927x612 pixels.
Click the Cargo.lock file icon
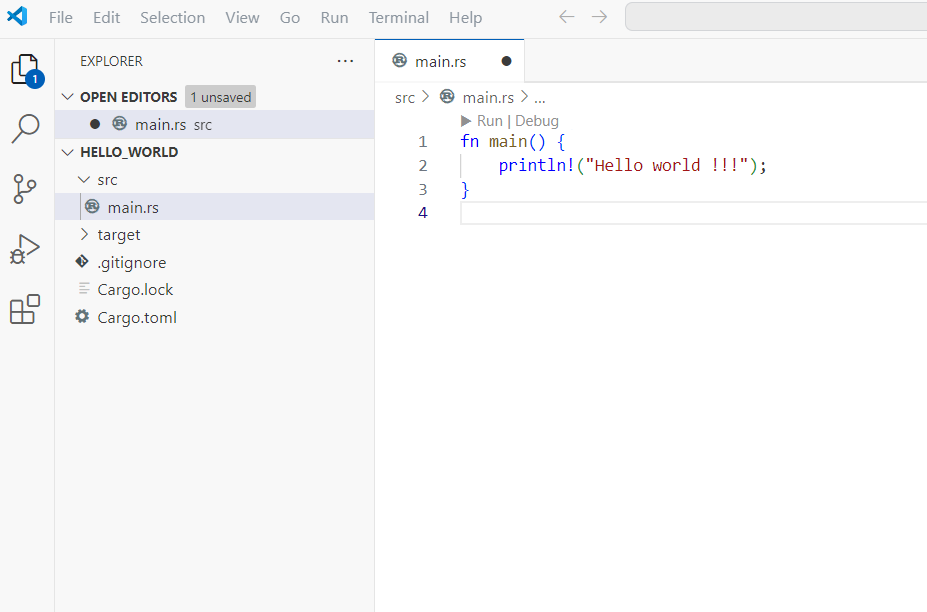tap(84, 289)
